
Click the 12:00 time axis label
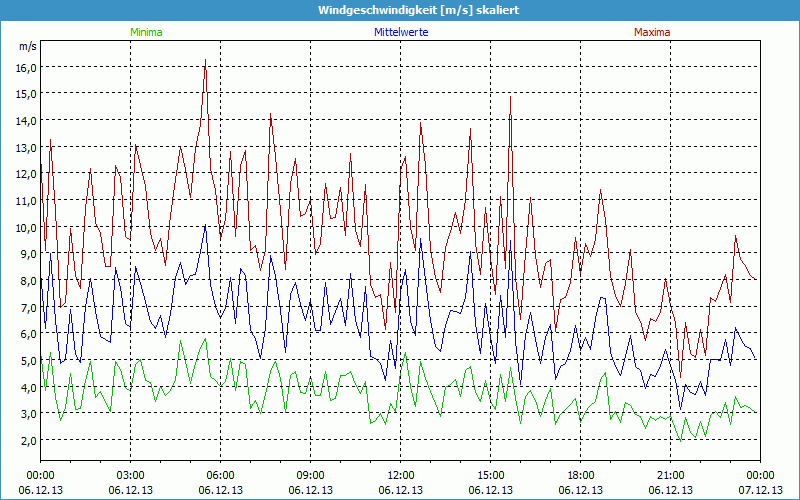pyautogui.click(x=401, y=476)
